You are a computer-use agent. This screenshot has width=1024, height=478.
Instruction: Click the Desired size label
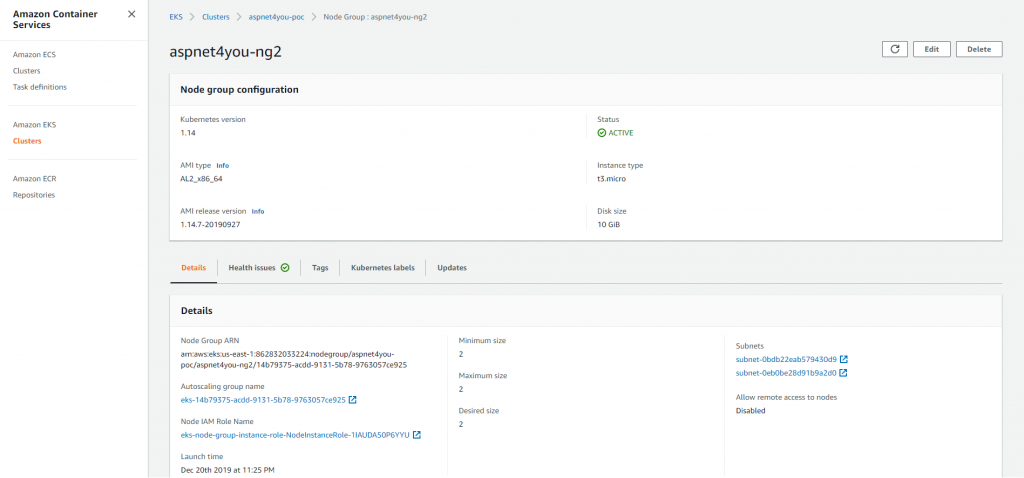click(x=479, y=411)
